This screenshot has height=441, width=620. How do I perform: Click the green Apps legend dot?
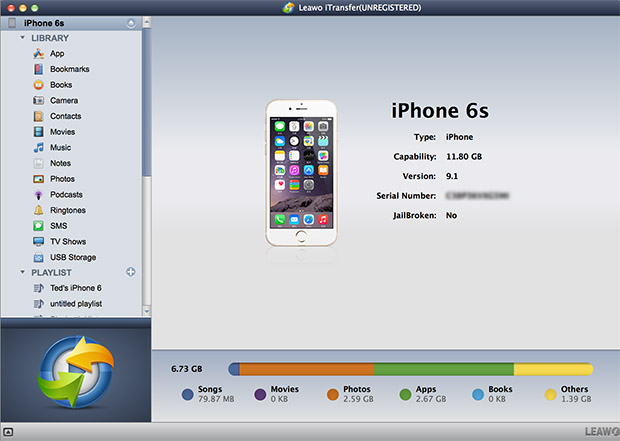406,394
